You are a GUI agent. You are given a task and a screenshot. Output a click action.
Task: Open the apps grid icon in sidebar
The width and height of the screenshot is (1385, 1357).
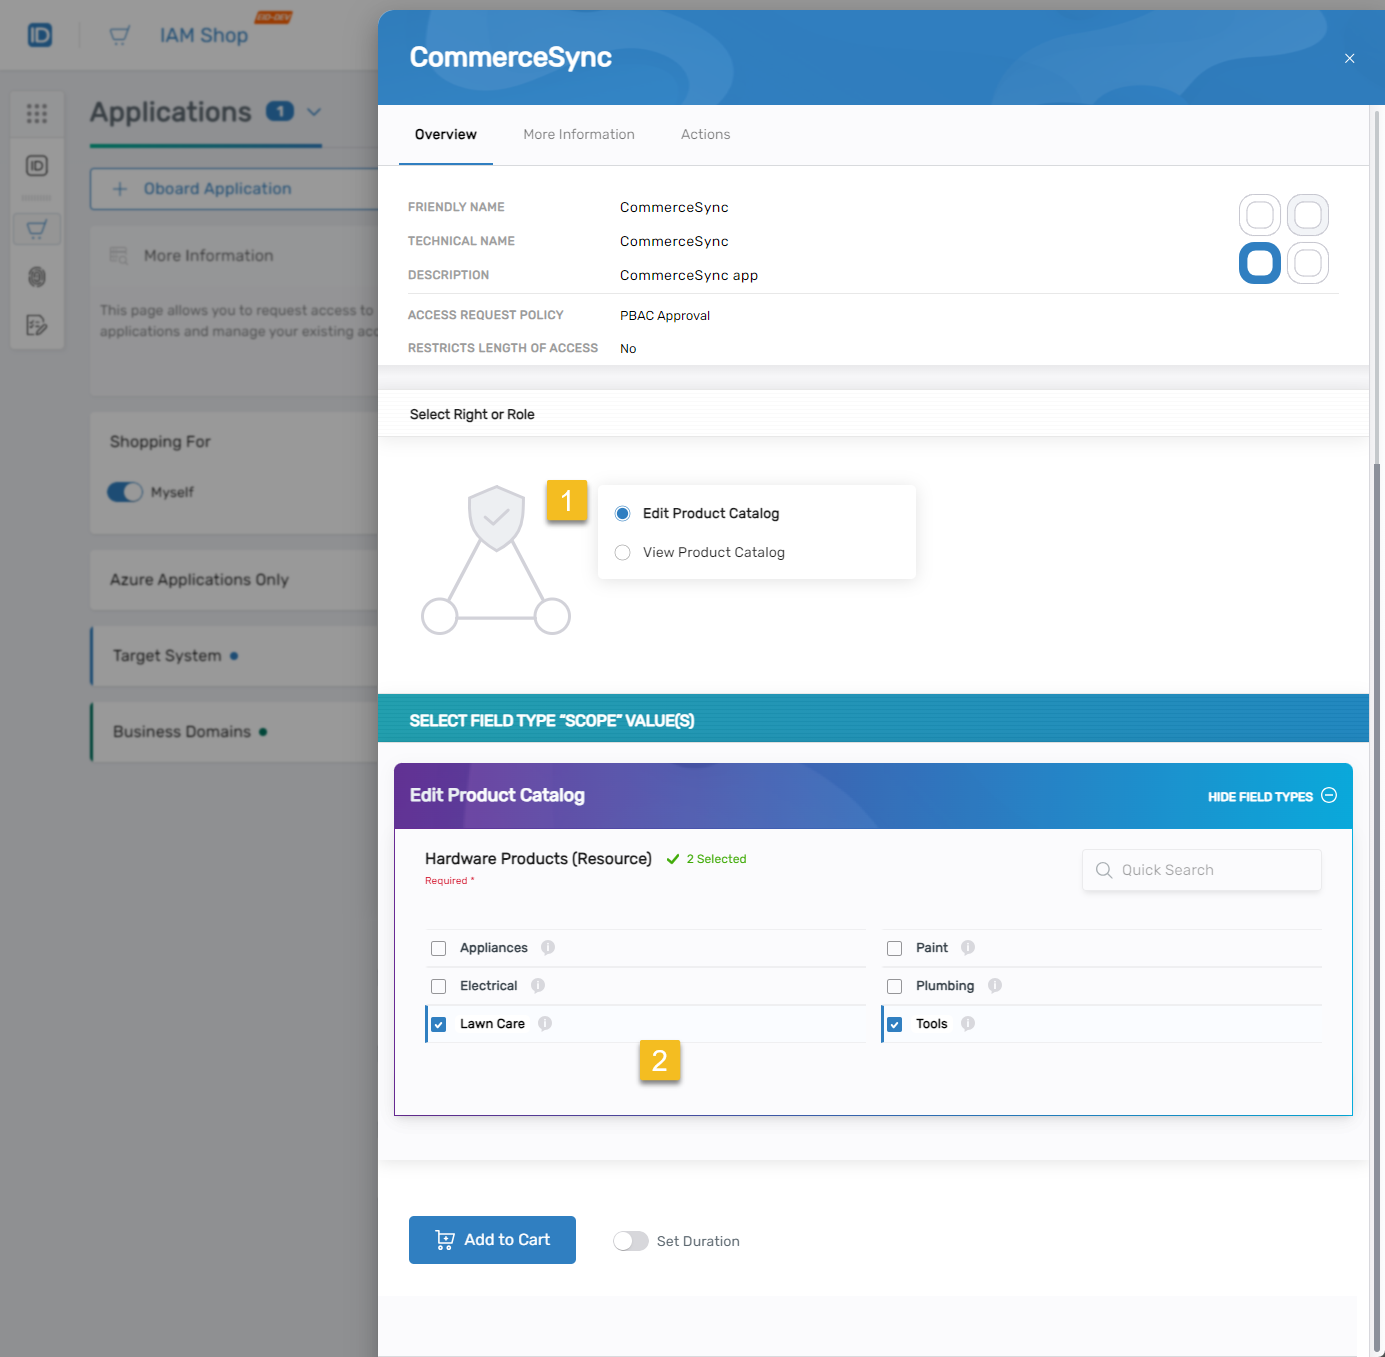(x=37, y=114)
